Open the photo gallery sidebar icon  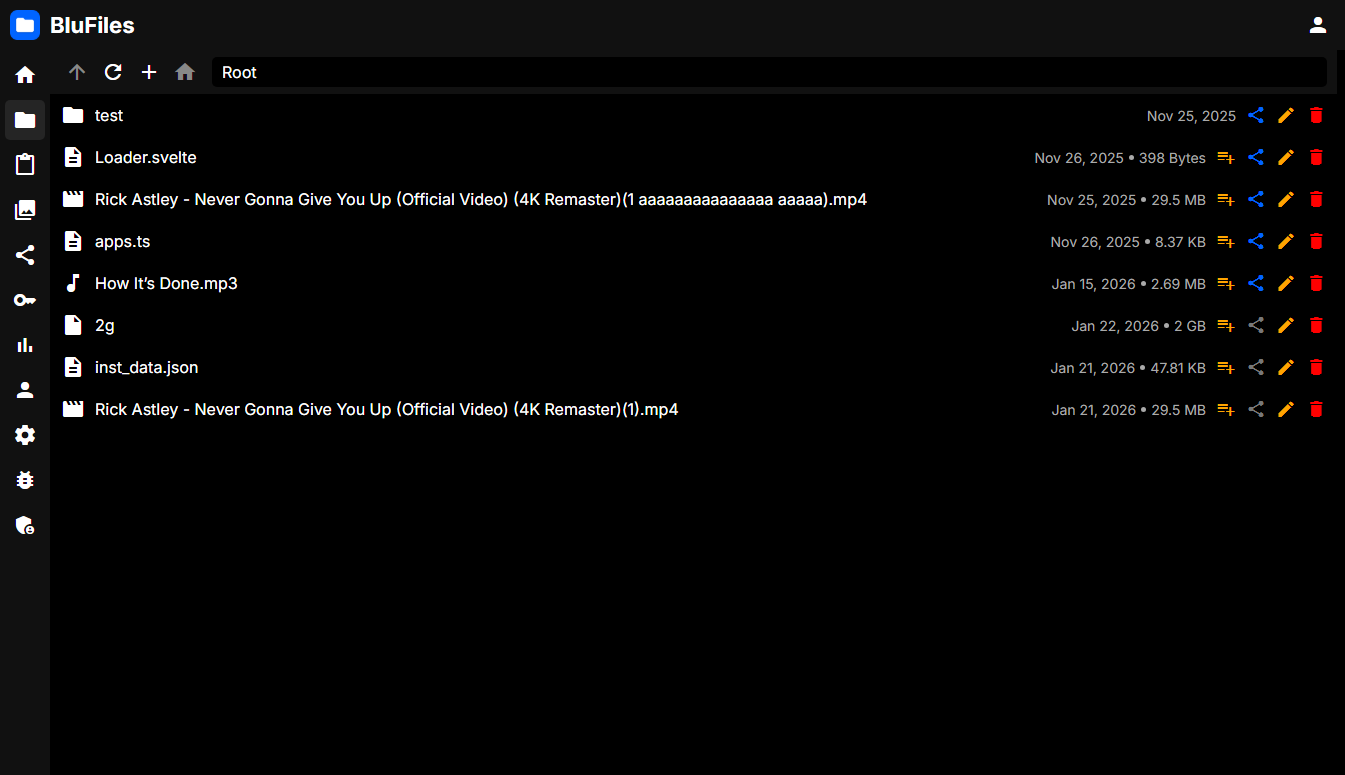pos(25,210)
